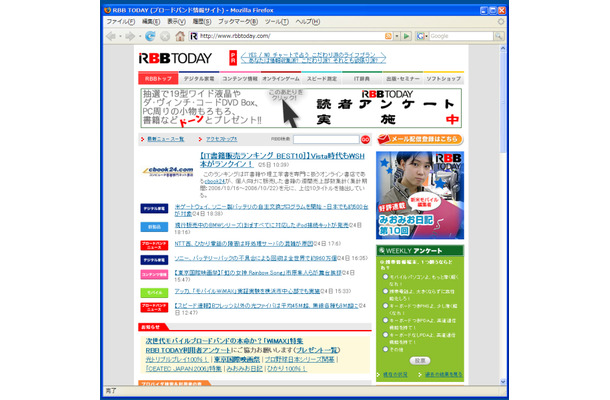
Task: Reload the page with the refresh icon
Action: [150, 36]
